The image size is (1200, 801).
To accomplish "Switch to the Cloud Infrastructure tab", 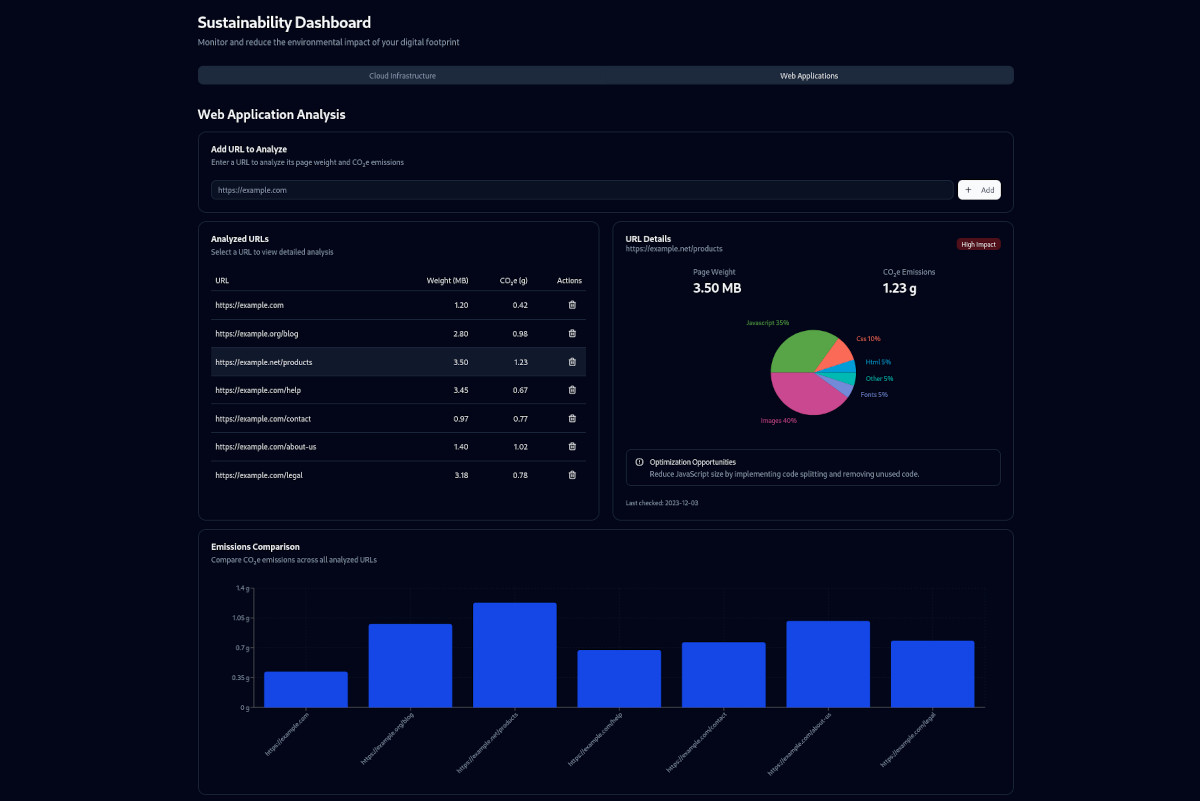I will pos(402,76).
